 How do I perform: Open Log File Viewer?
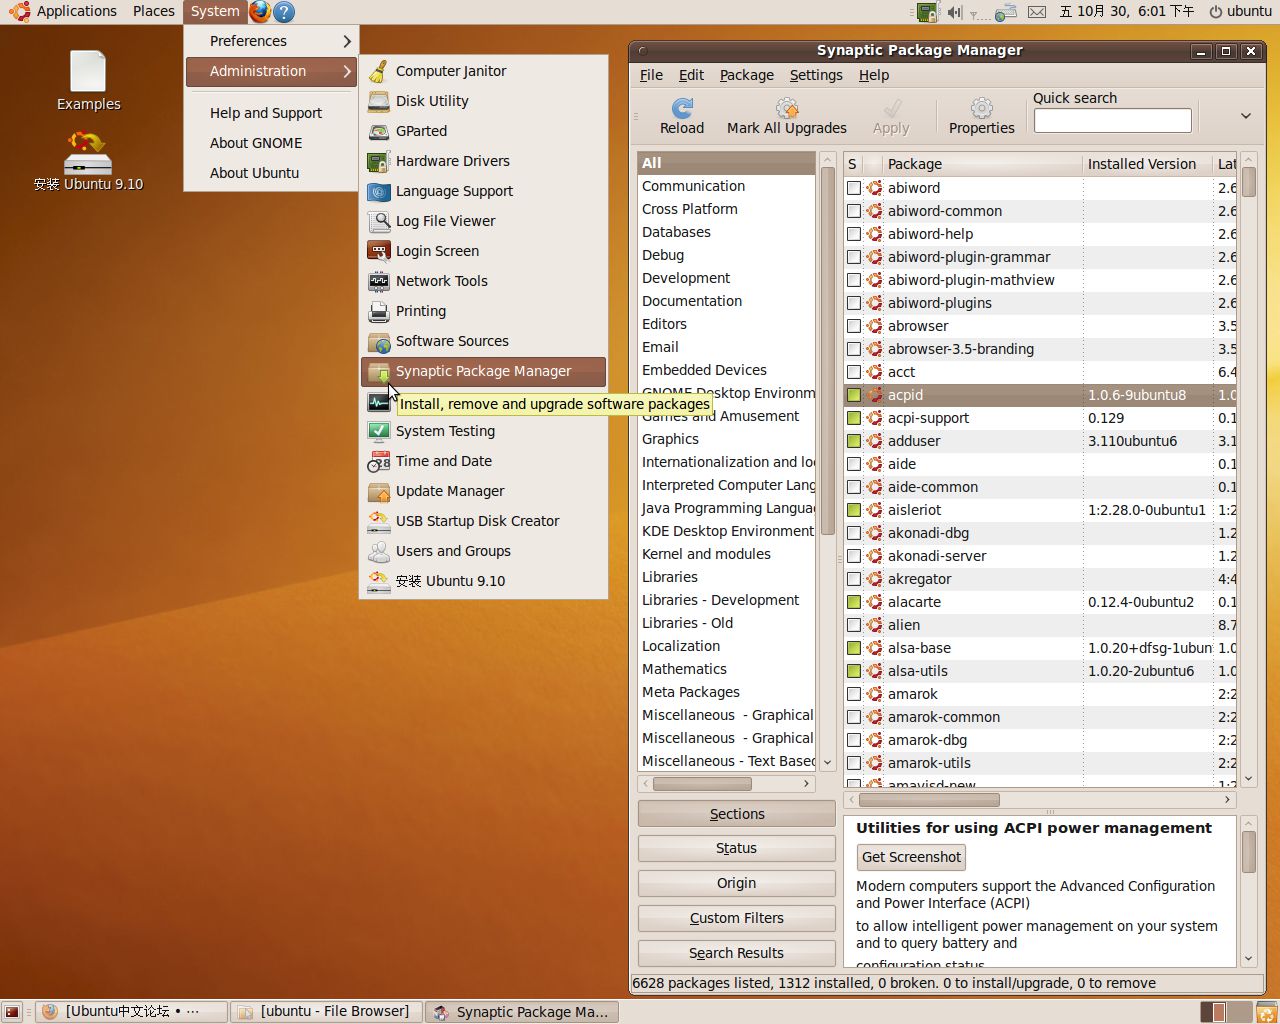click(x=483, y=221)
